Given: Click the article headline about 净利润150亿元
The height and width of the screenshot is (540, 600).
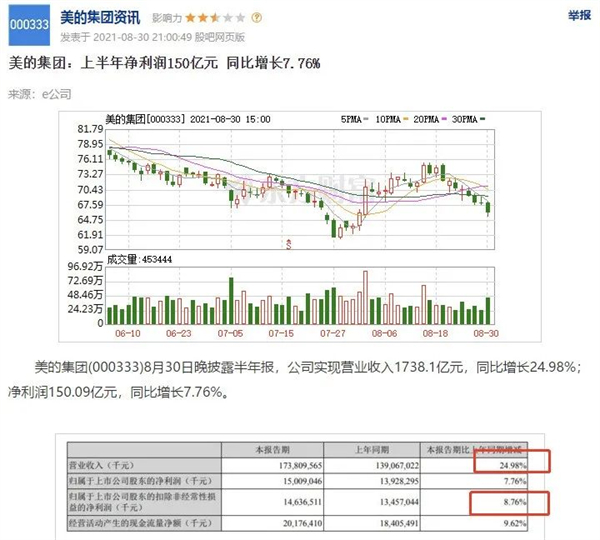Looking at the screenshot, I should tap(164, 64).
